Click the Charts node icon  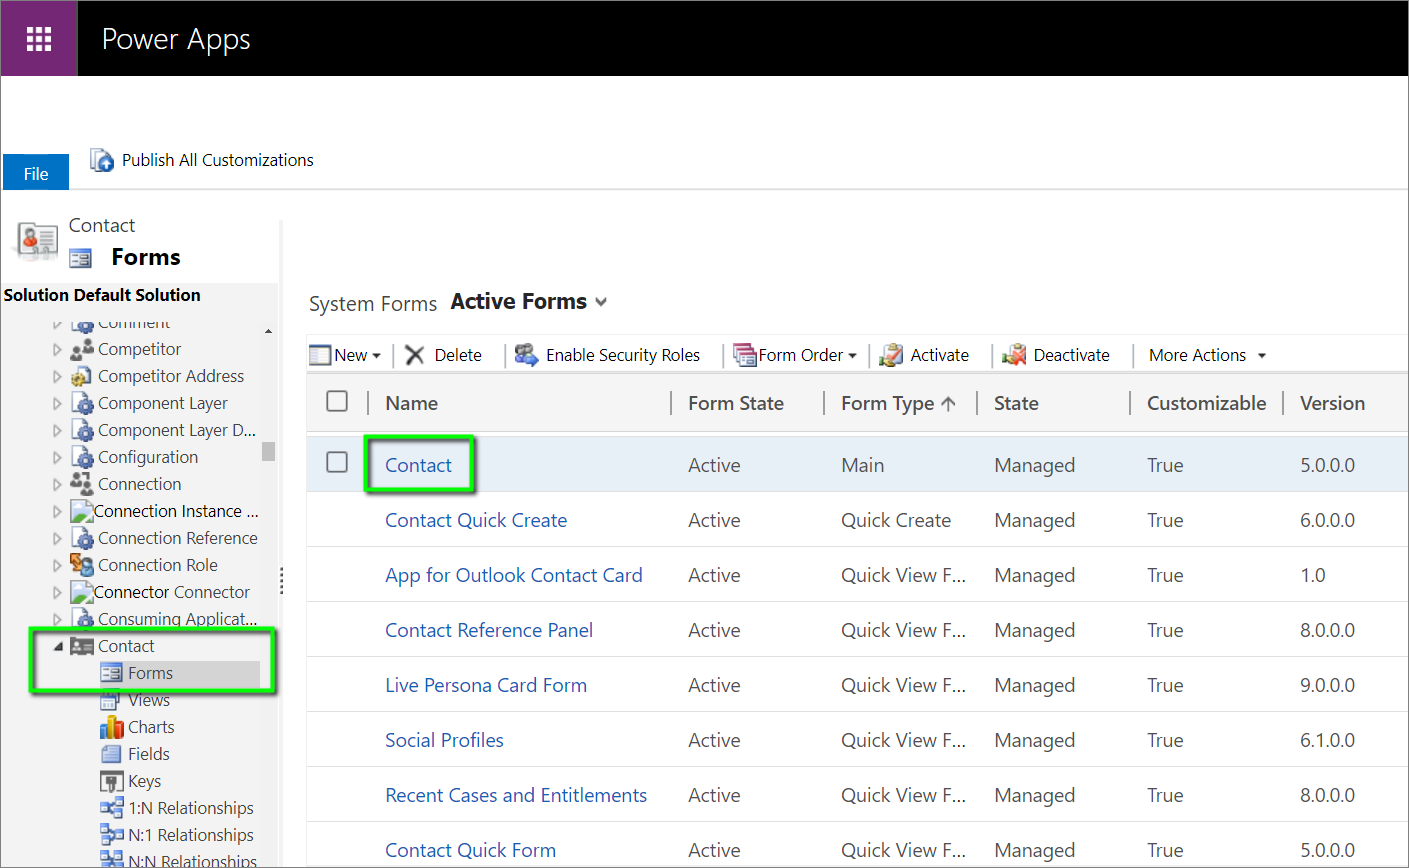click(x=112, y=727)
